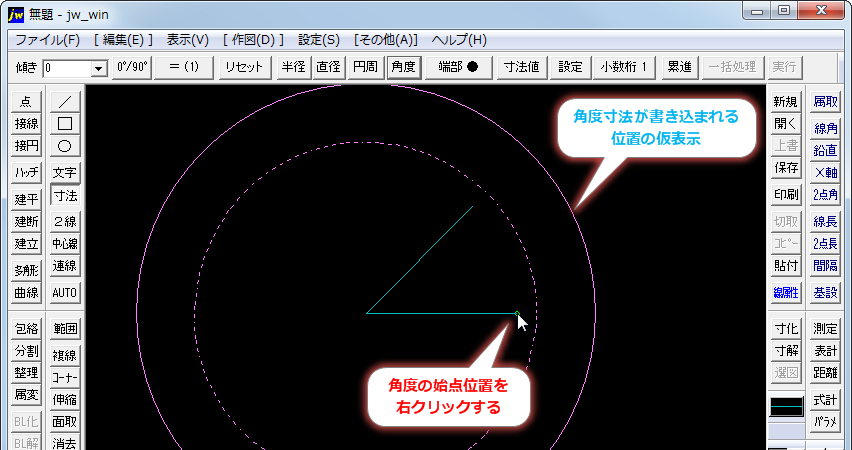This screenshot has width=852, height=450.
Task: Open the 設定(S) menu
Action: point(319,40)
